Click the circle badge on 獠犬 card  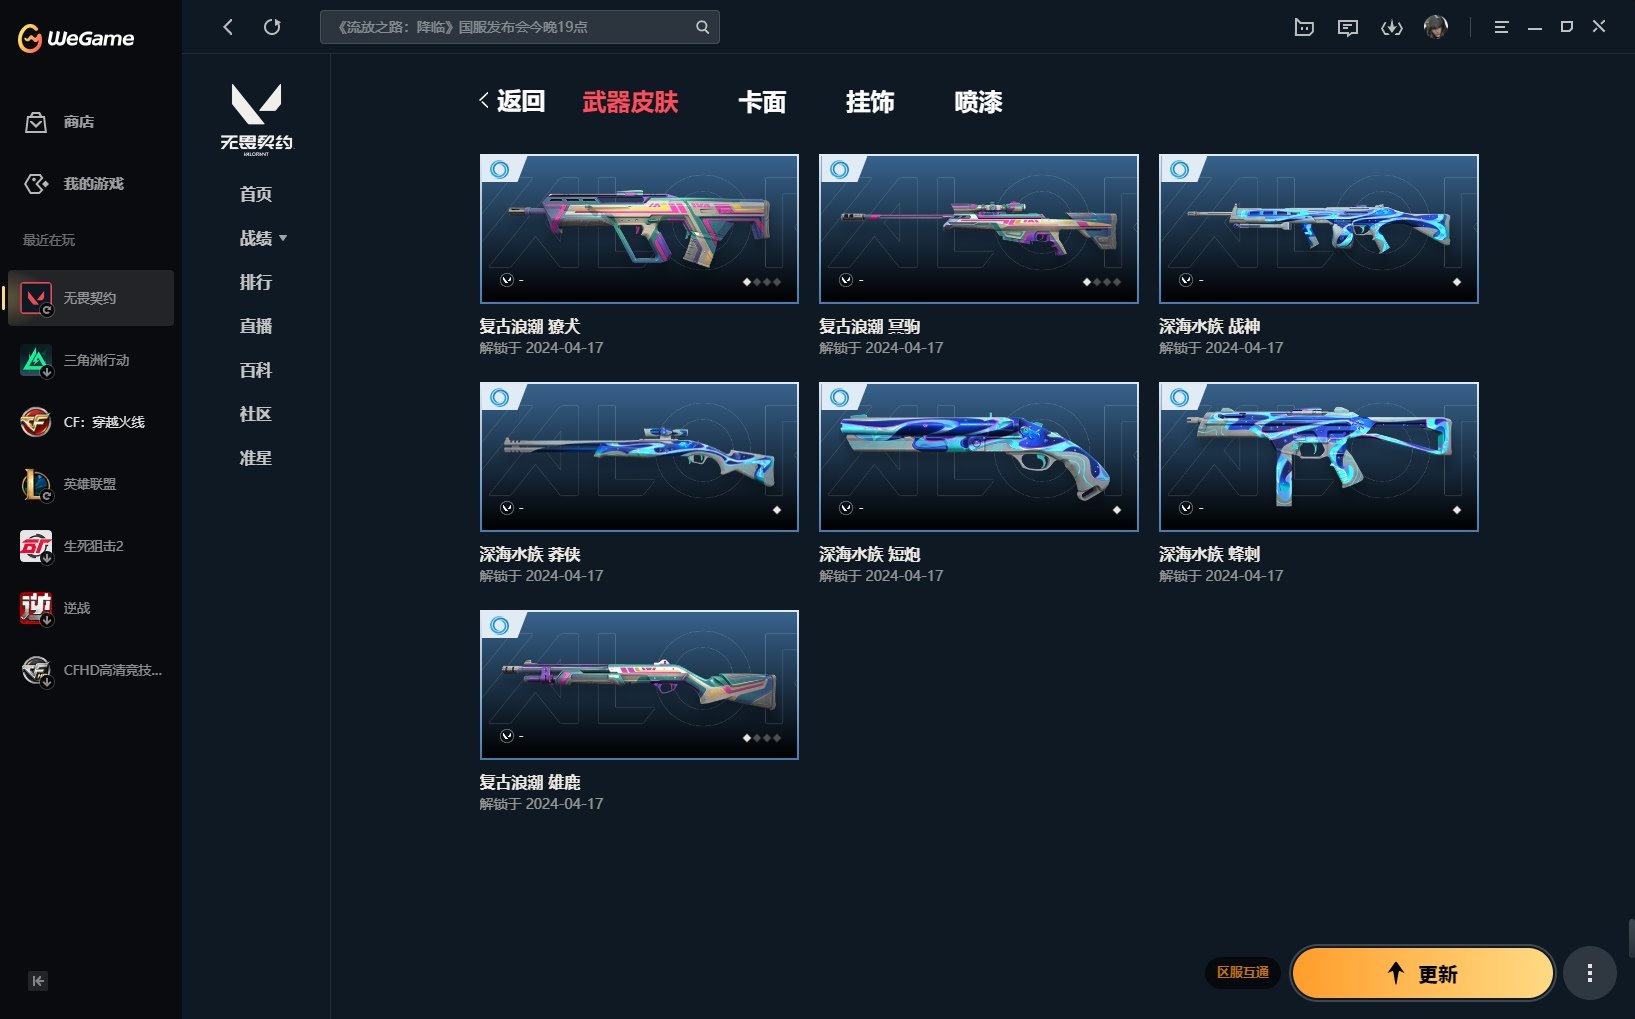point(500,170)
